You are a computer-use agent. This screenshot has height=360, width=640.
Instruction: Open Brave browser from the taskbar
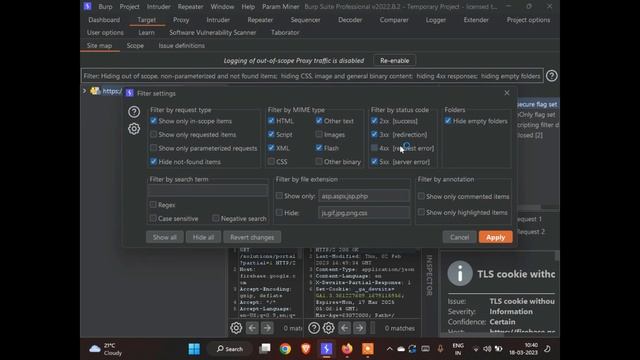coord(305,349)
